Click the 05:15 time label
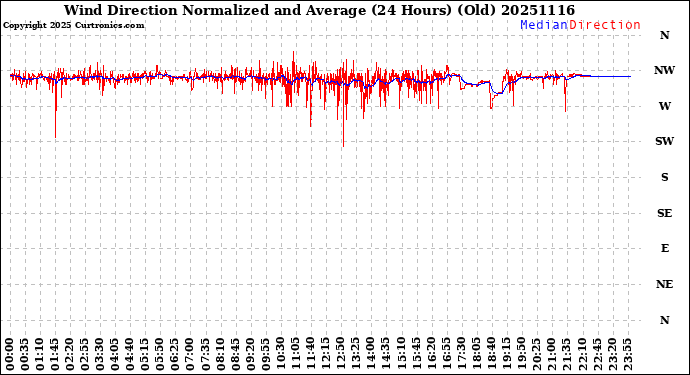This screenshot has width=690, height=375. click(146, 354)
